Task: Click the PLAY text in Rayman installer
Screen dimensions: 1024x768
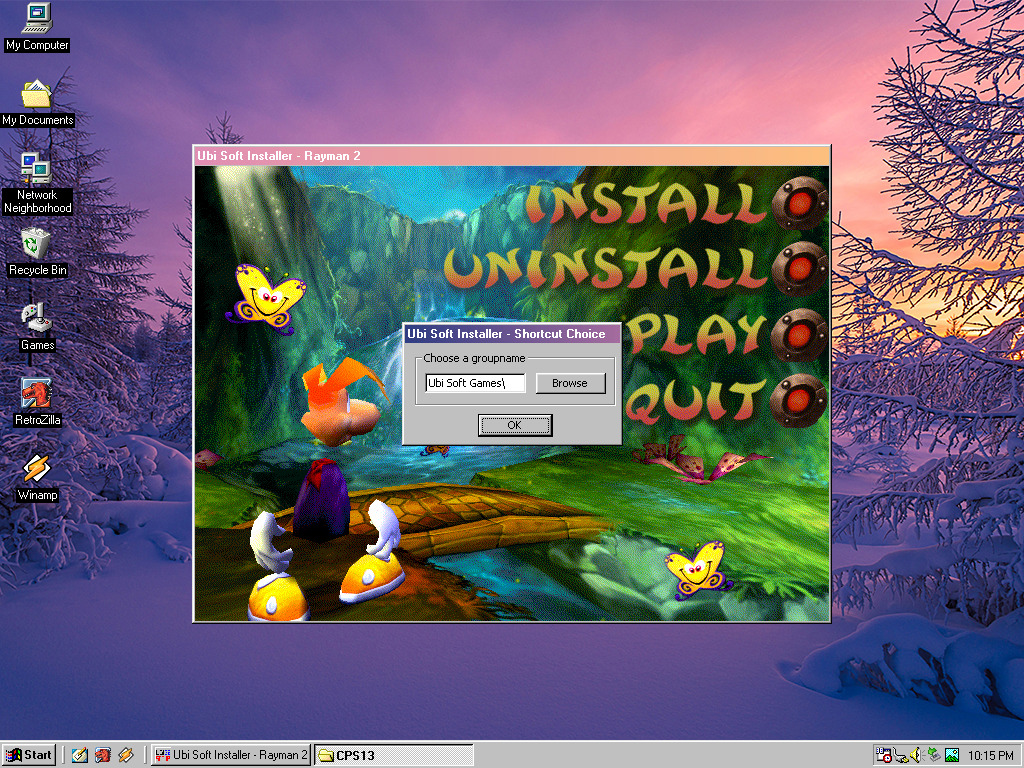Action: click(696, 334)
